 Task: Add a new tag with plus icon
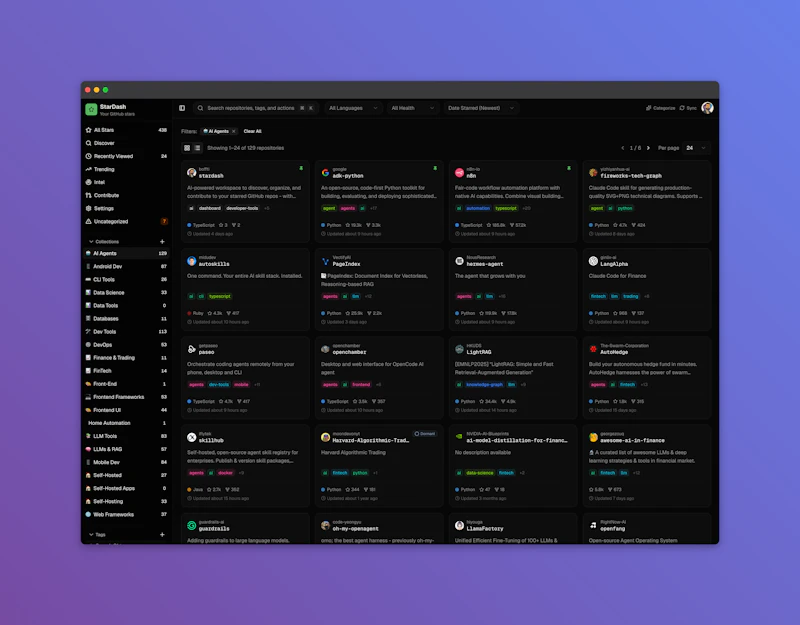tap(162, 535)
